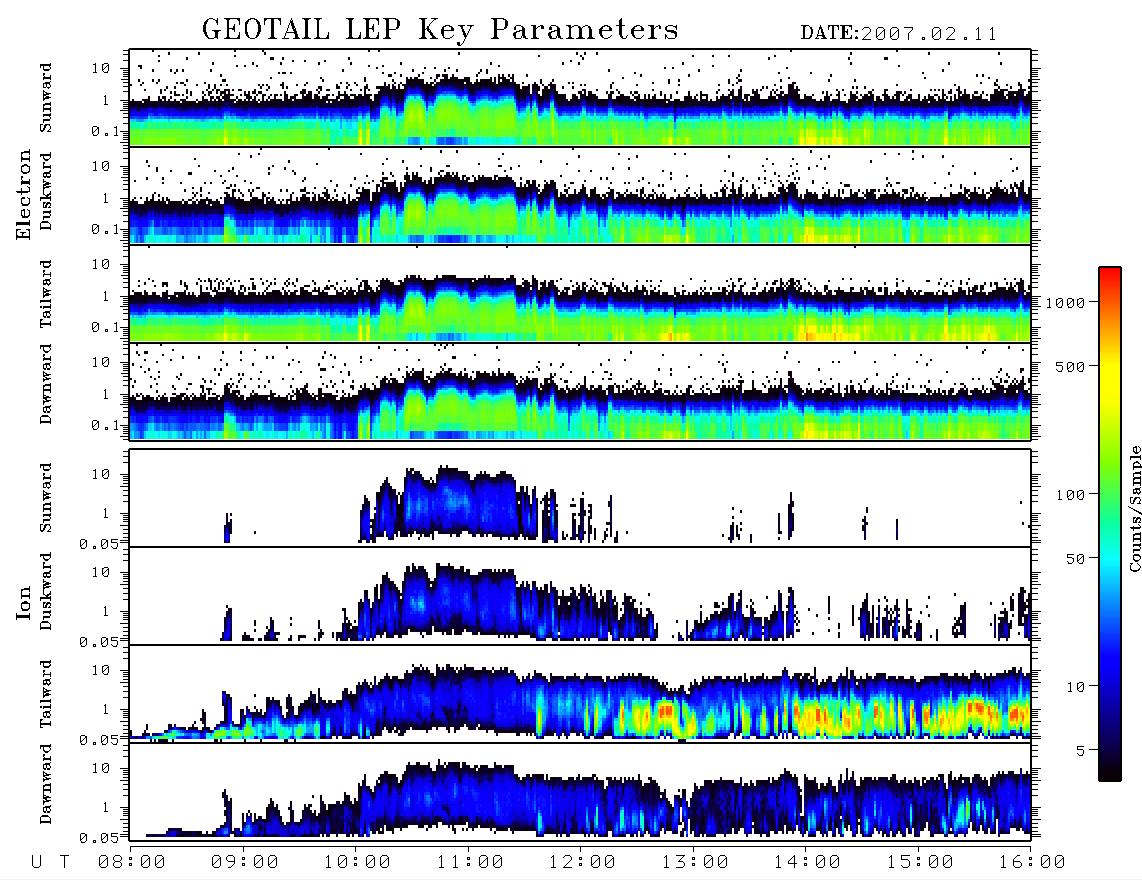Open the Electron Dawnward spectrogram panel

point(580,392)
